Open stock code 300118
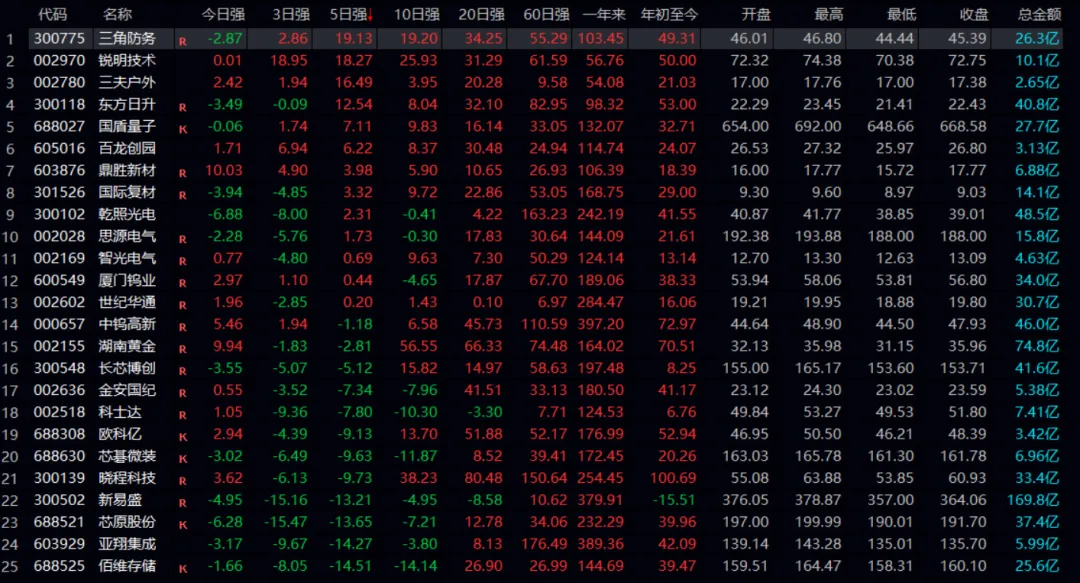Image resolution: width=1080 pixels, height=583 pixels. tap(59, 104)
